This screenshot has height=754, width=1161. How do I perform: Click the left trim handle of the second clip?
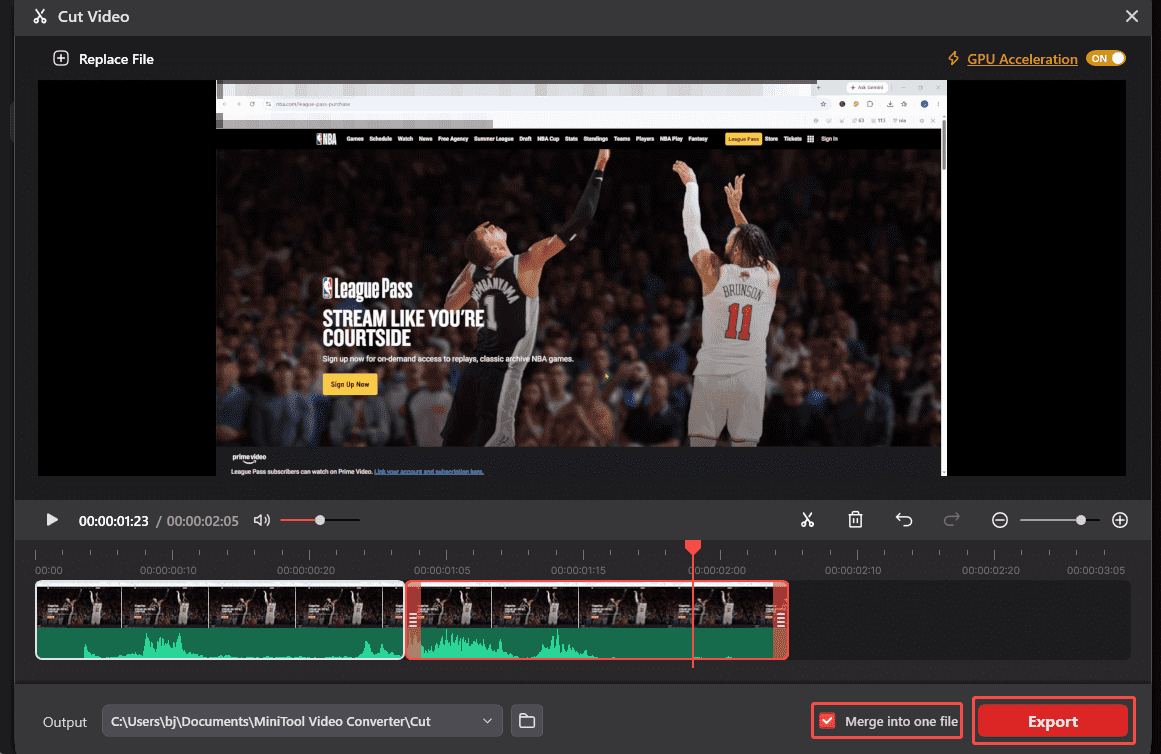click(413, 620)
